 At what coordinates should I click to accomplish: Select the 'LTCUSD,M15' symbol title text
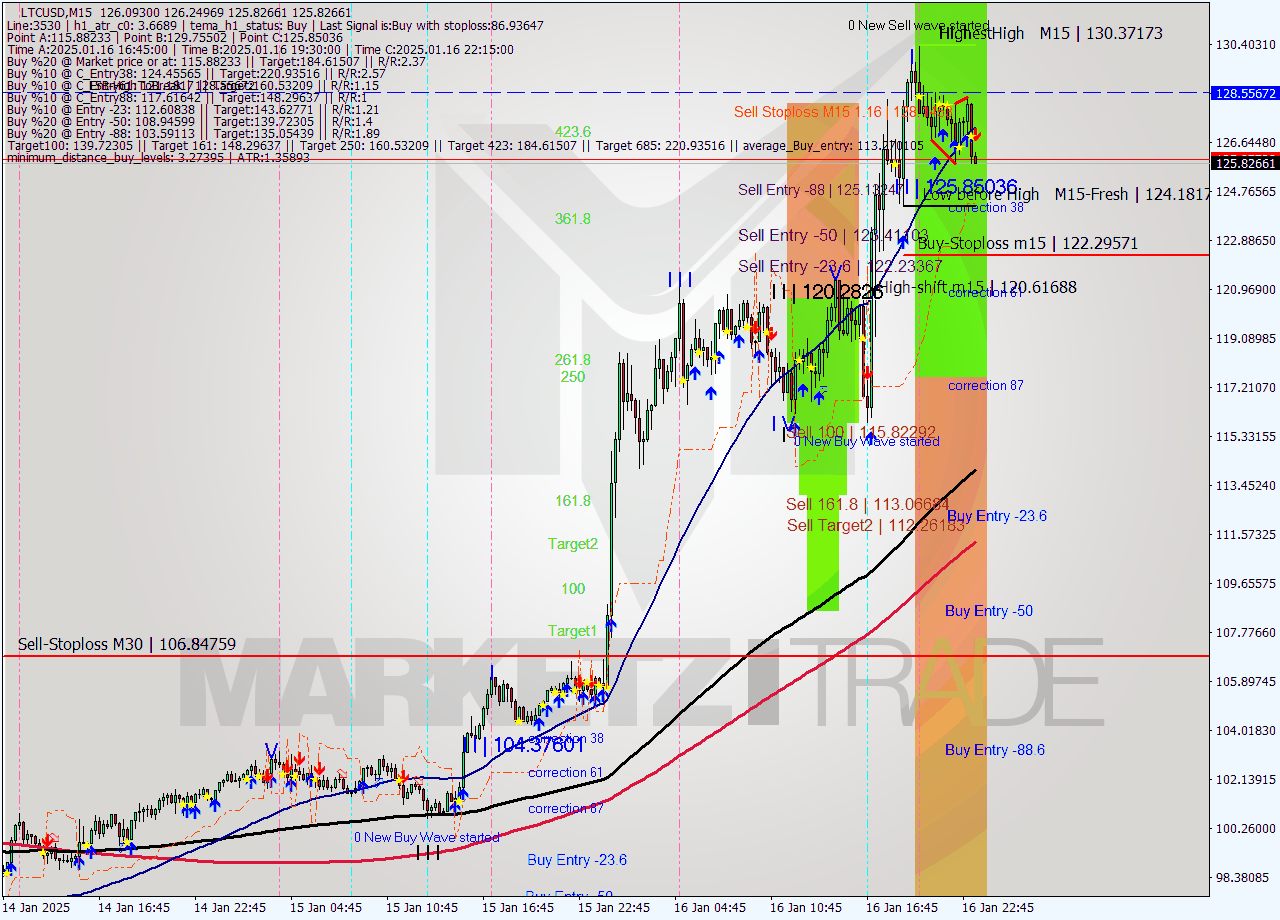tap(54, 12)
